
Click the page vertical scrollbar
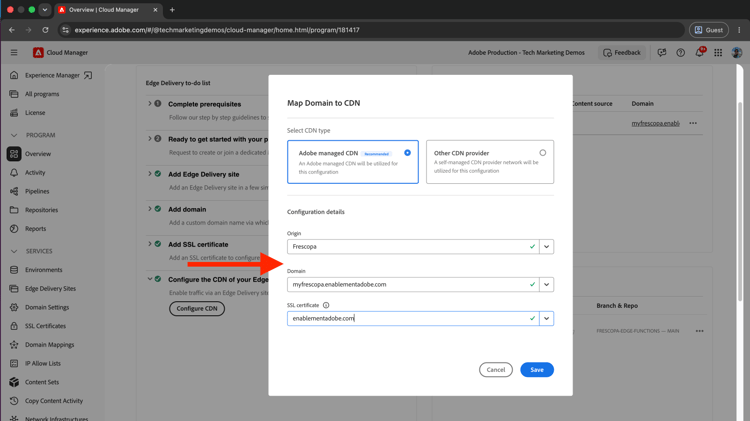tap(740, 201)
